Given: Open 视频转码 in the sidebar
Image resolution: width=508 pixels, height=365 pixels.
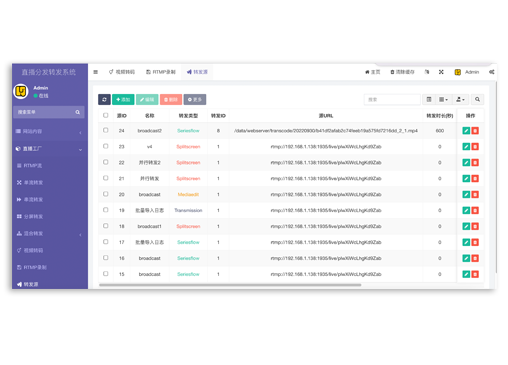Looking at the screenshot, I should tap(49, 250).
